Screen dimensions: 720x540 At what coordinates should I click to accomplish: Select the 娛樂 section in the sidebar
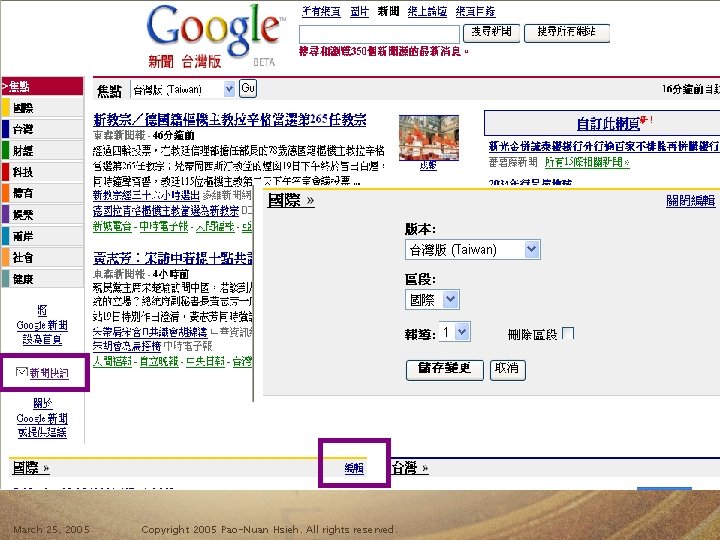[42, 214]
